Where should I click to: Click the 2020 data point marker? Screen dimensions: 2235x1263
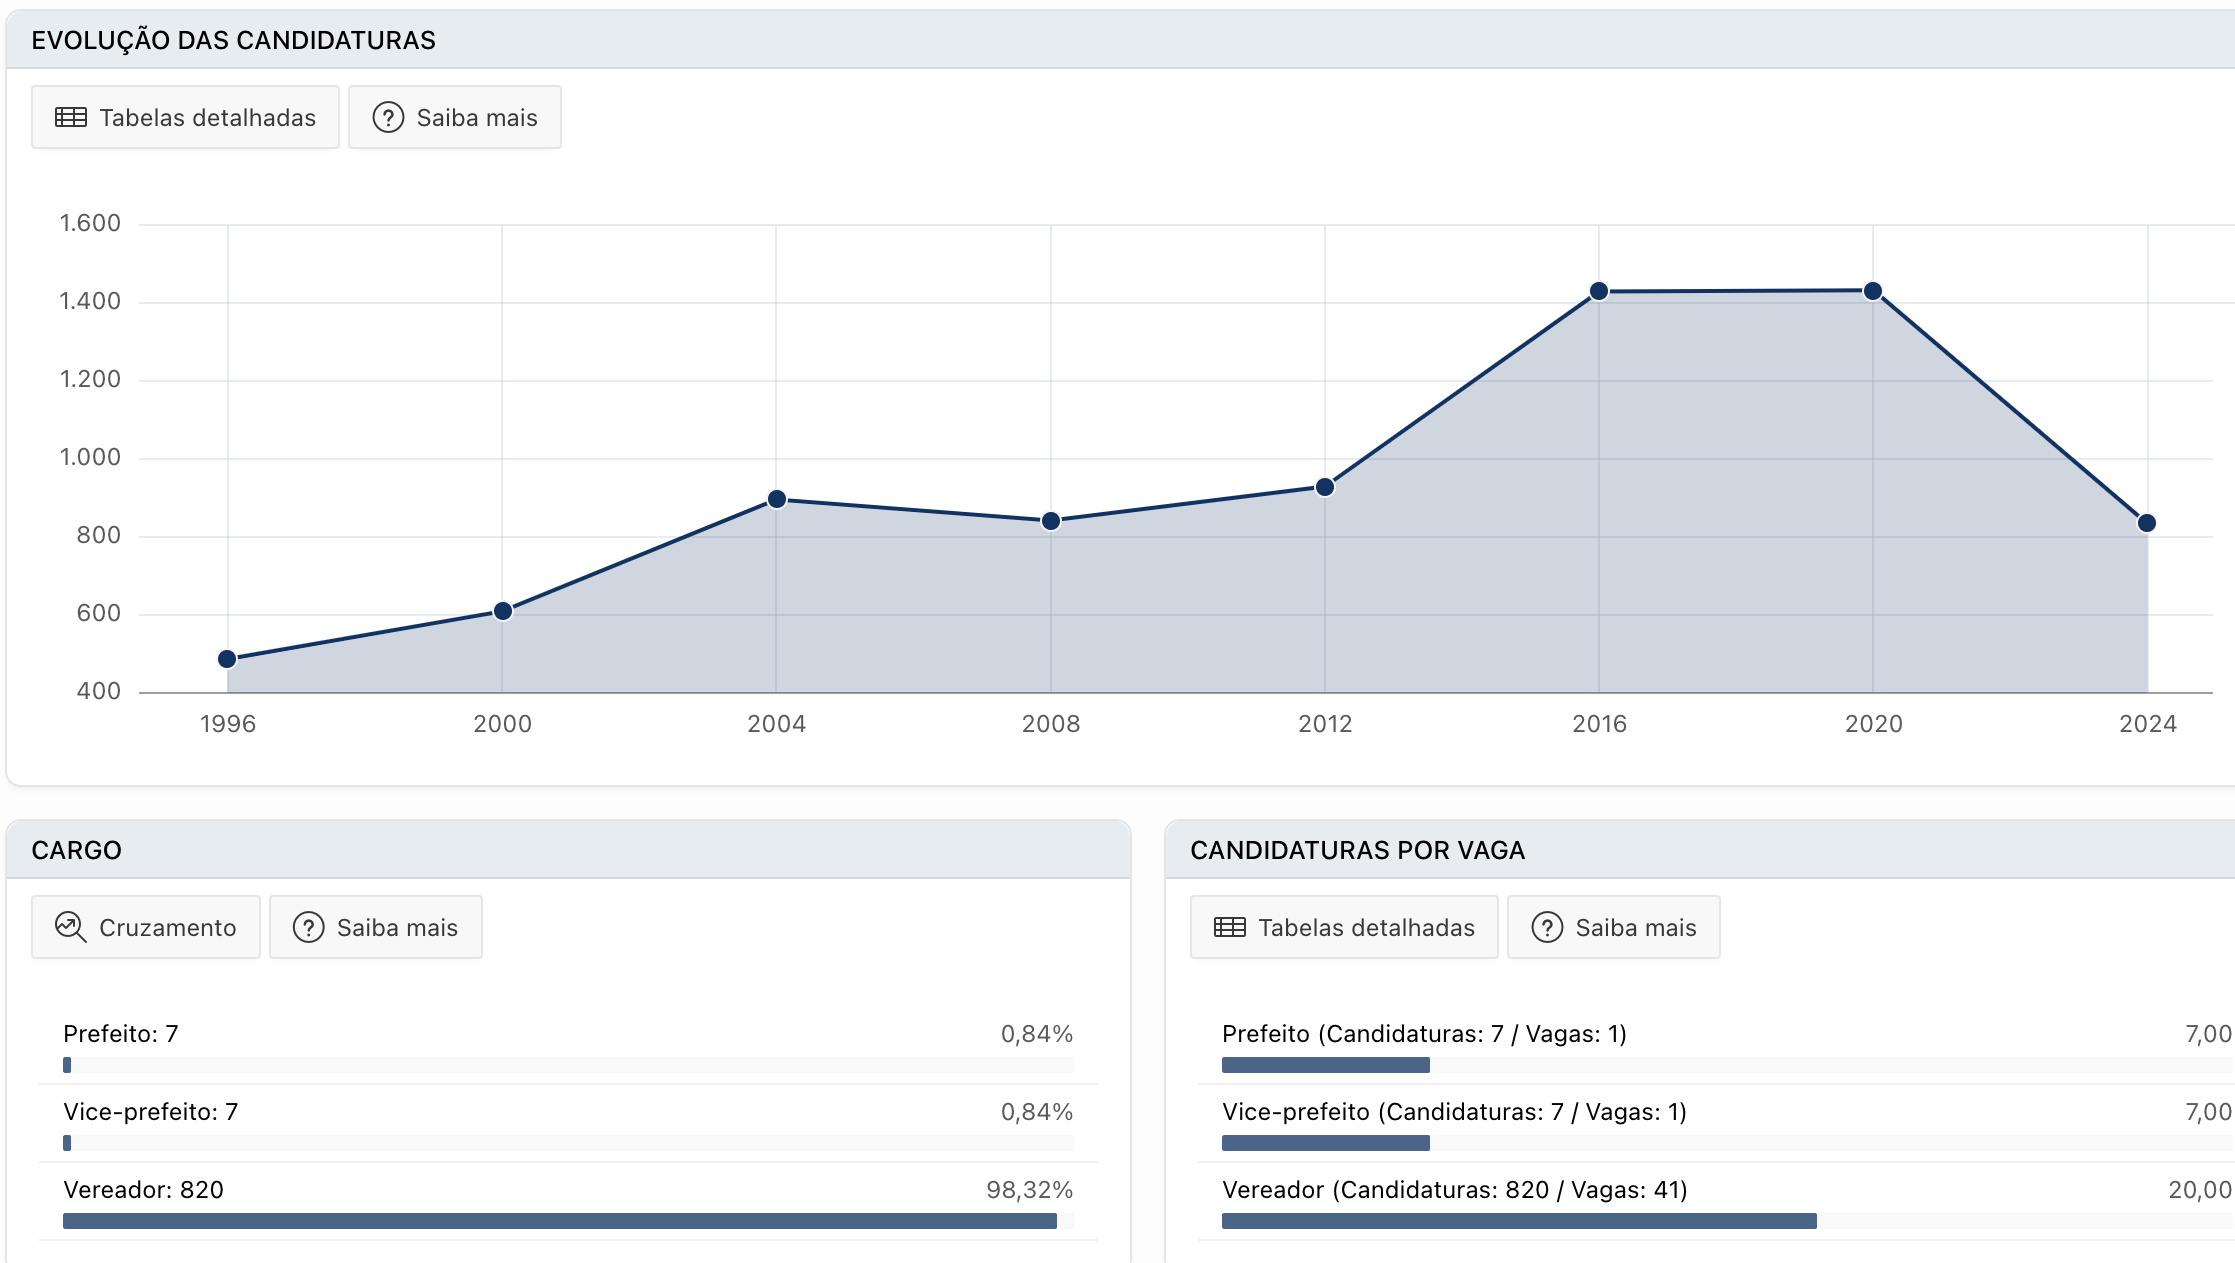1873,291
